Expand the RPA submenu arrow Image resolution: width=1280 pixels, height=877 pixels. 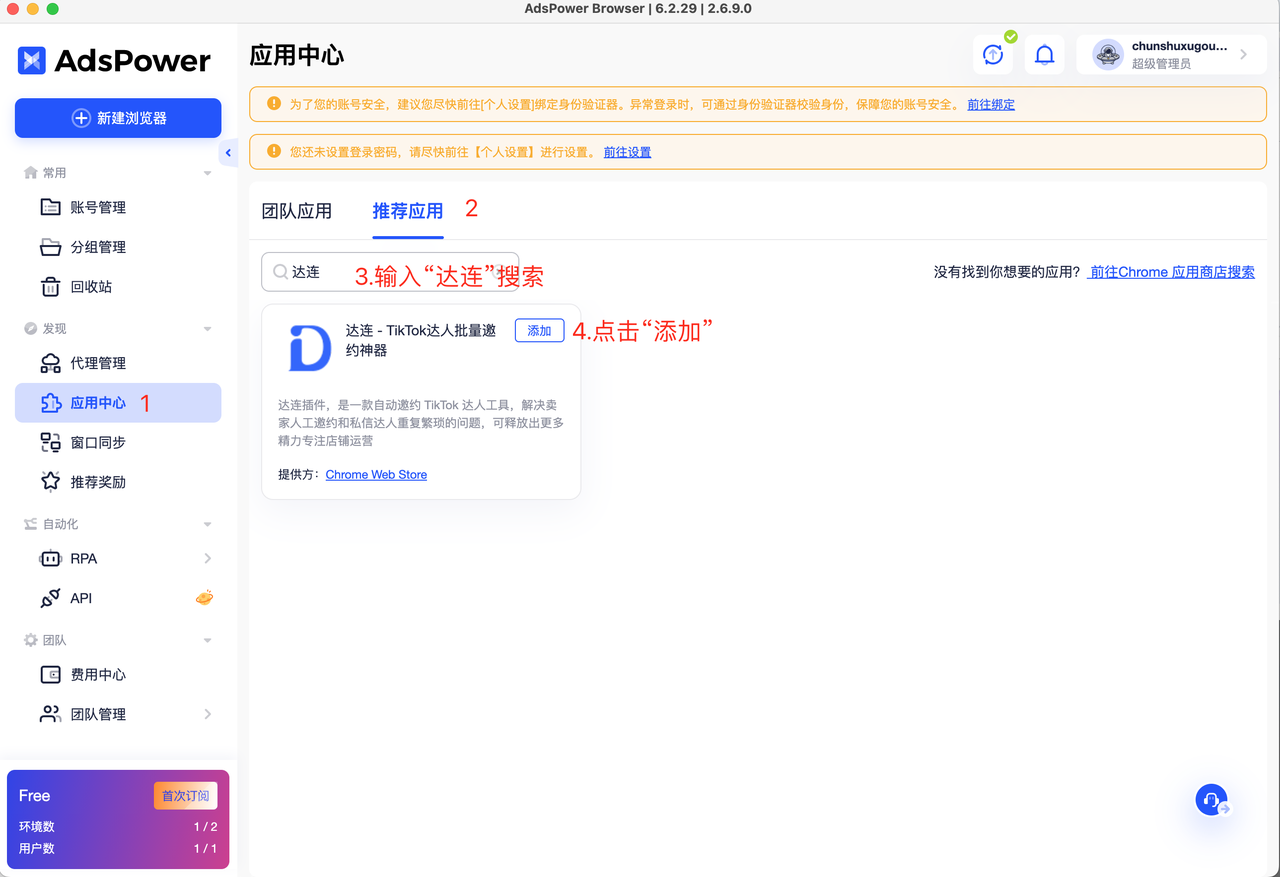point(207,558)
